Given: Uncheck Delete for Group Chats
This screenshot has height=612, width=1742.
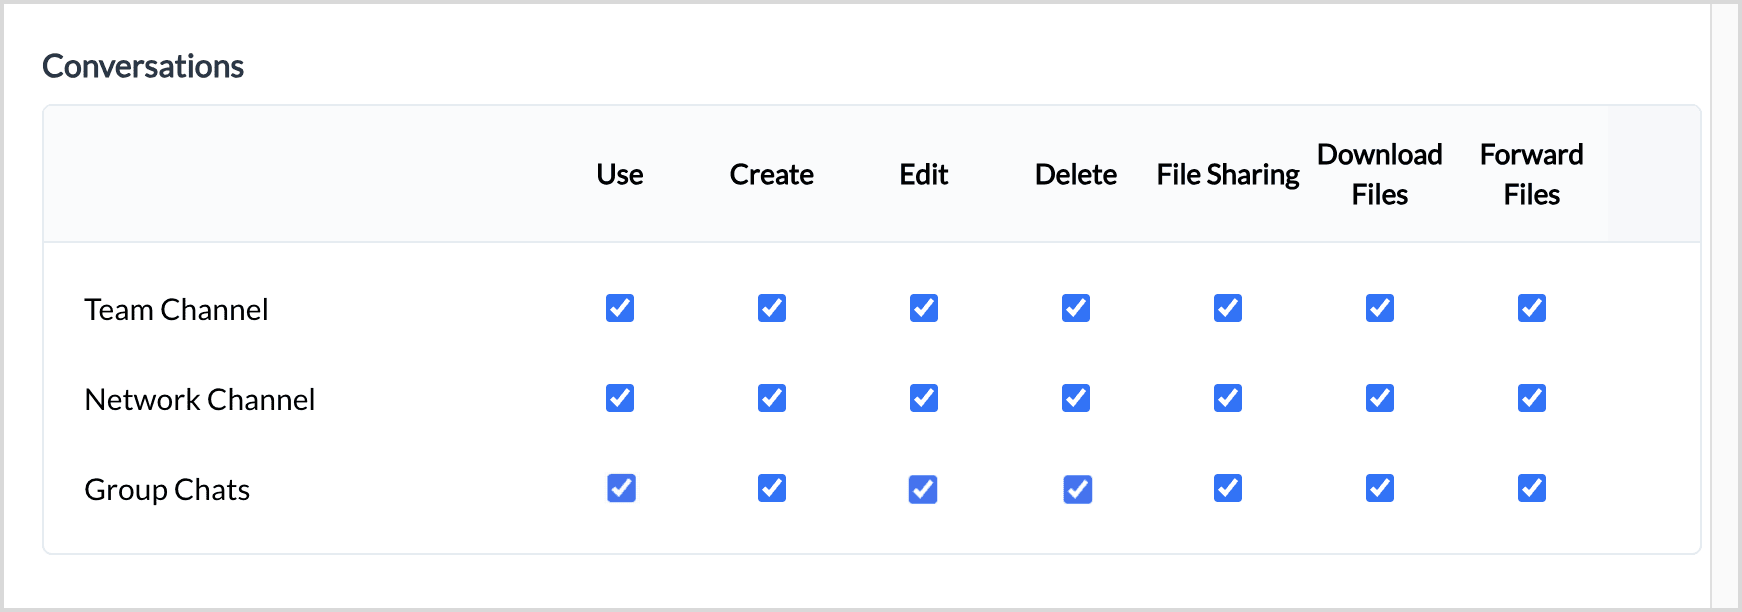Looking at the screenshot, I should (1077, 489).
